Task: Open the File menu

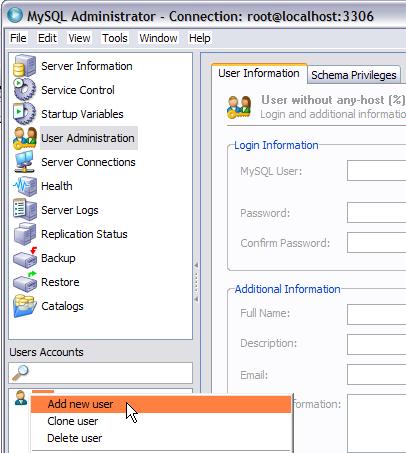Action: pyautogui.click(x=18, y=38)
